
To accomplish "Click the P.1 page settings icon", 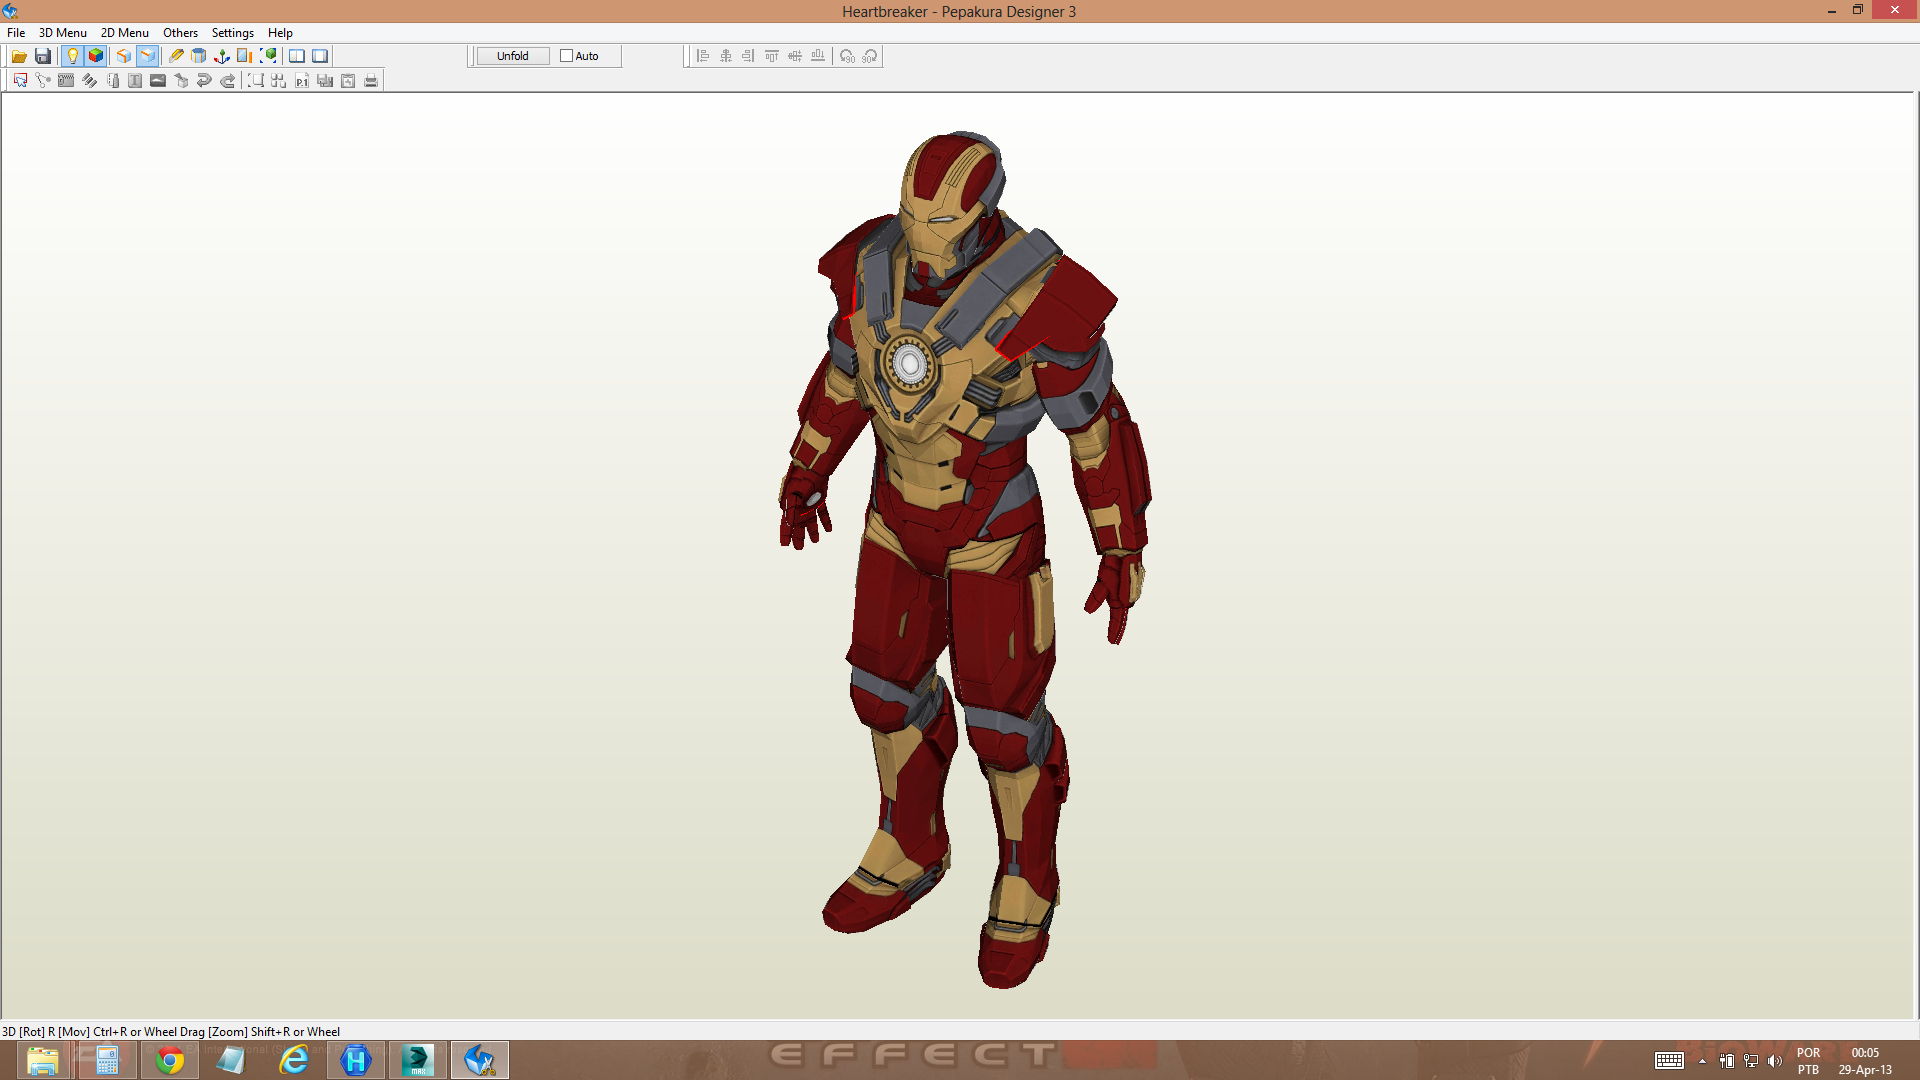I will click(x=302, y=81).
